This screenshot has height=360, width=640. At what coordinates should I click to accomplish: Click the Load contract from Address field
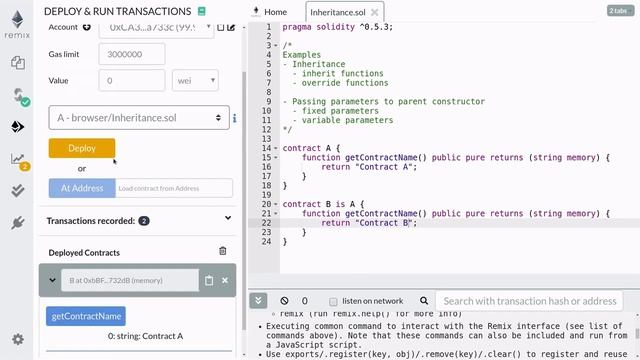click(x=174, y=188)
